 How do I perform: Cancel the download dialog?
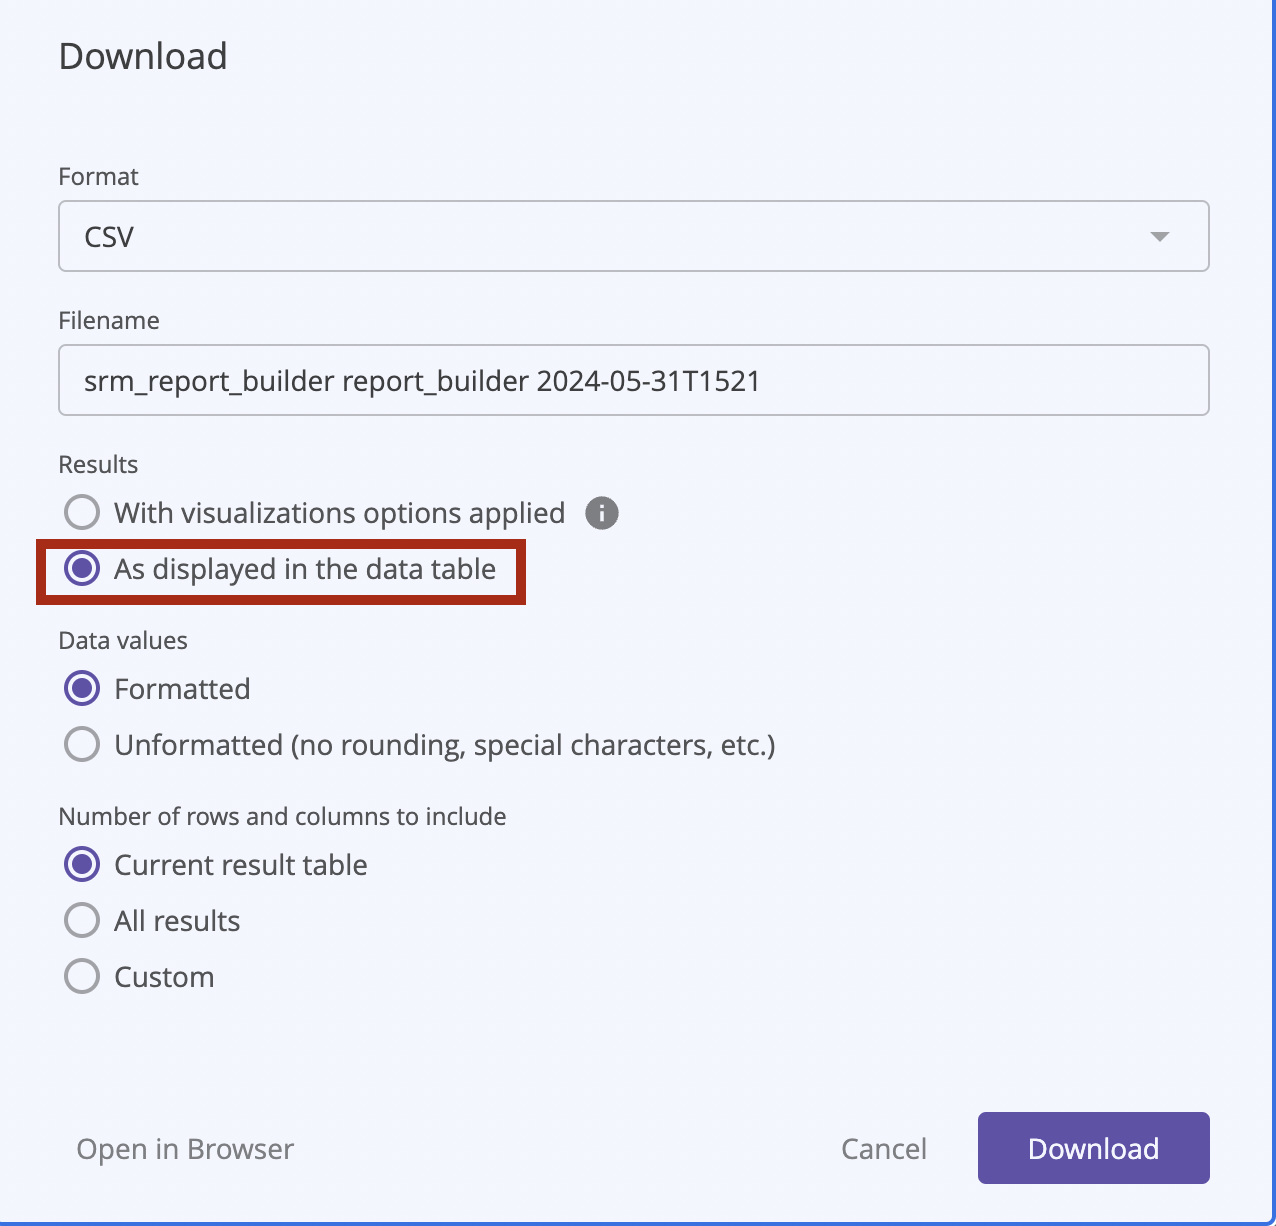[x=884, y=1149]
